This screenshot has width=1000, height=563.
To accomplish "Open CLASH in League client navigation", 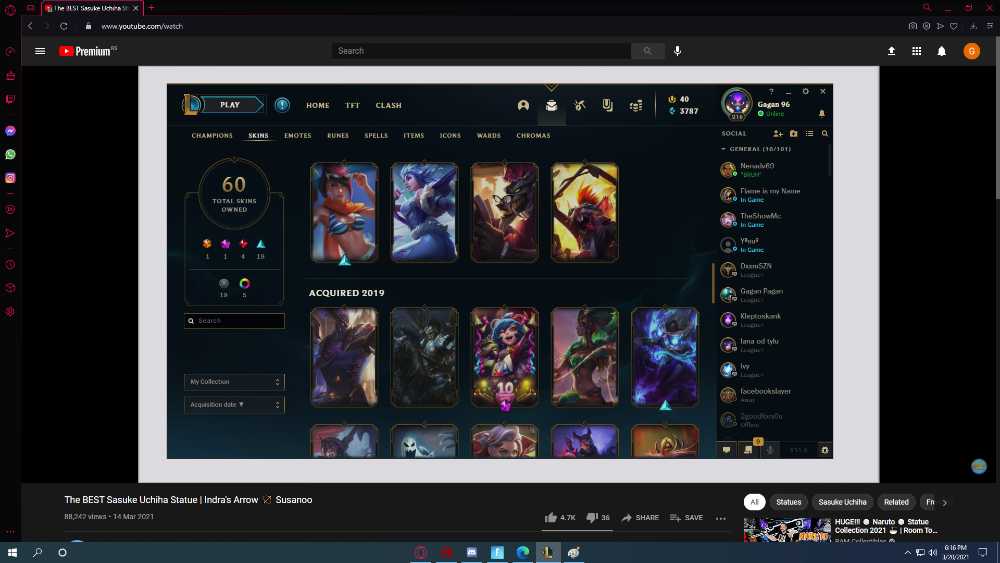I will click(388, 105).
